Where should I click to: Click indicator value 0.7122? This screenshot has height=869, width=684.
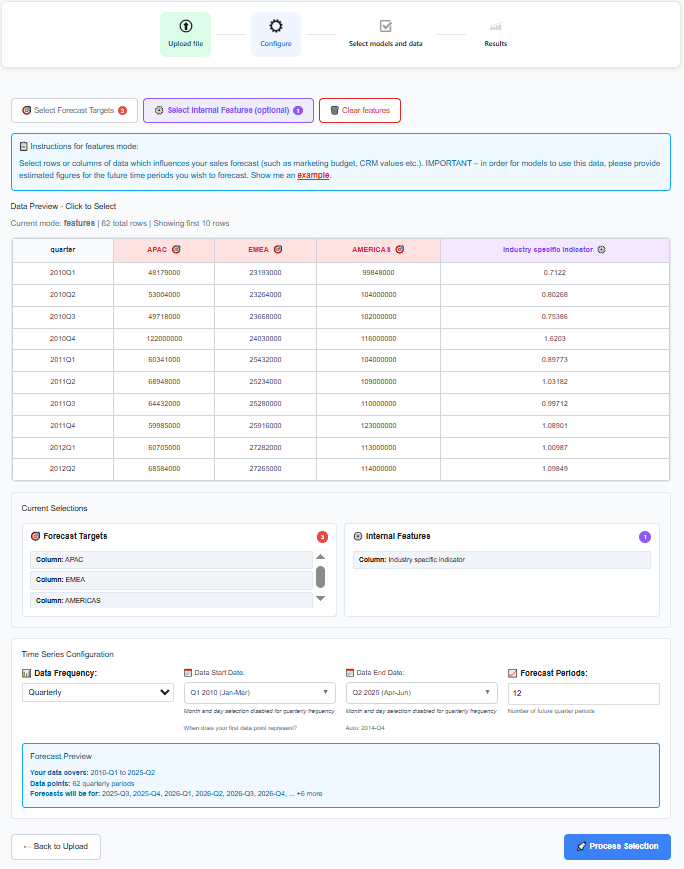coord(555,273)
